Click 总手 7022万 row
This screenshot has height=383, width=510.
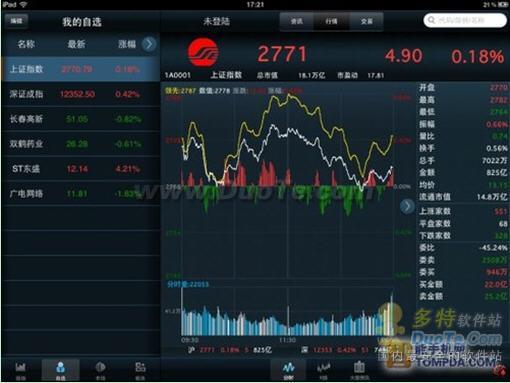(463, 160)
